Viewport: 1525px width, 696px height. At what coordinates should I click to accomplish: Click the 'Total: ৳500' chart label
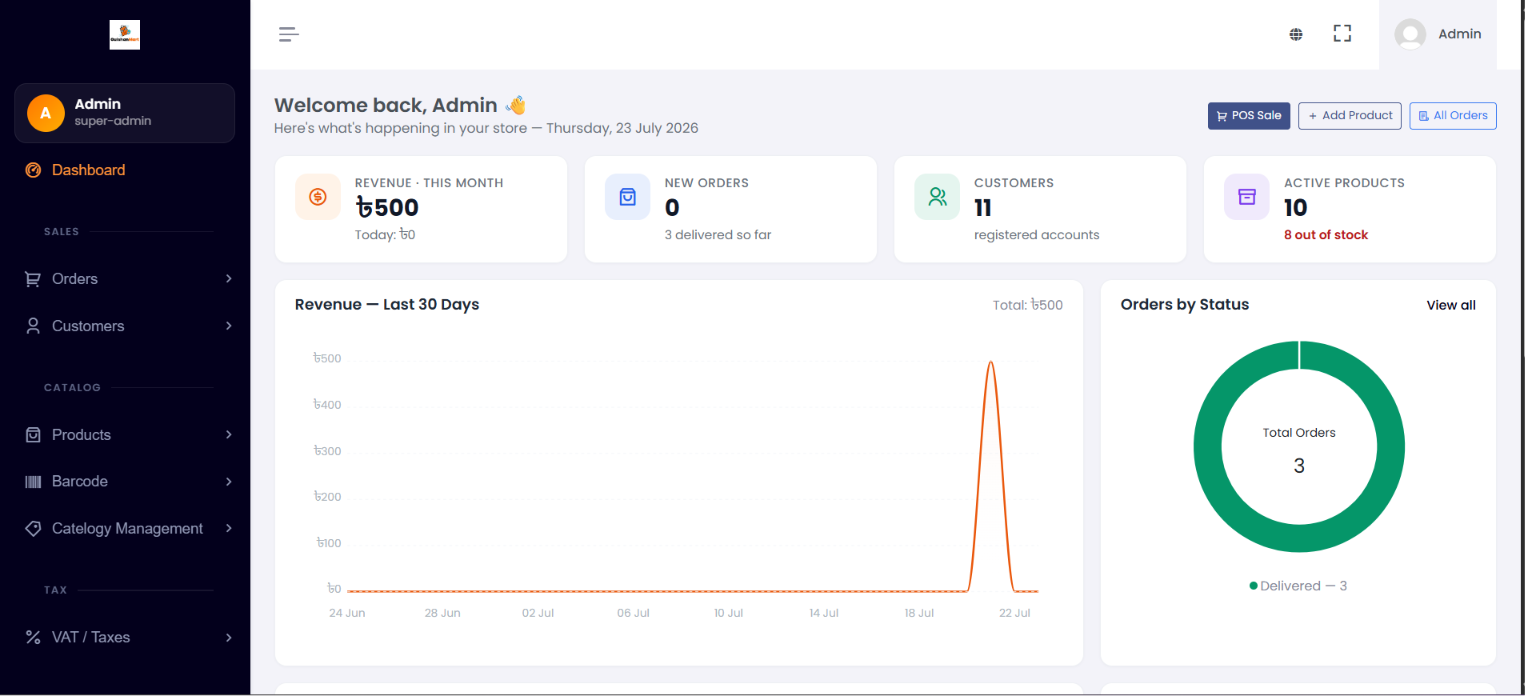(x=1028, y=305)
